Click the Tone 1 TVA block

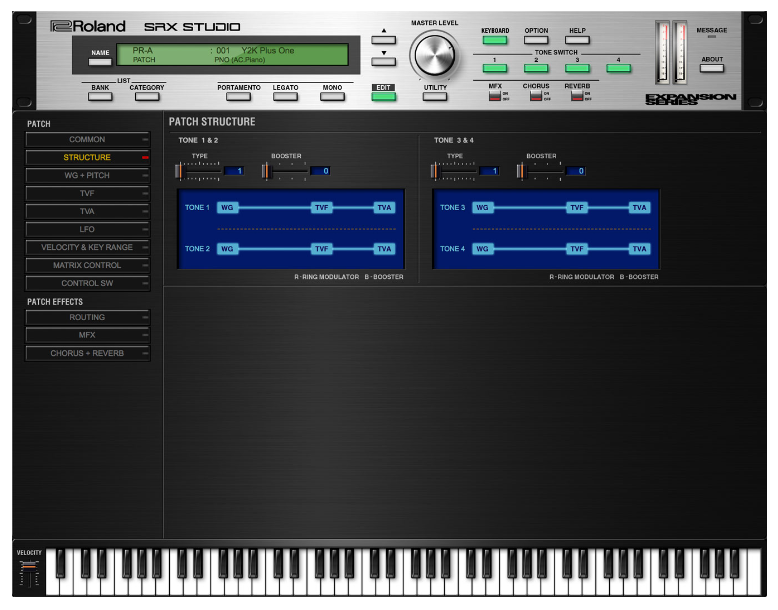tap(385, 207)
